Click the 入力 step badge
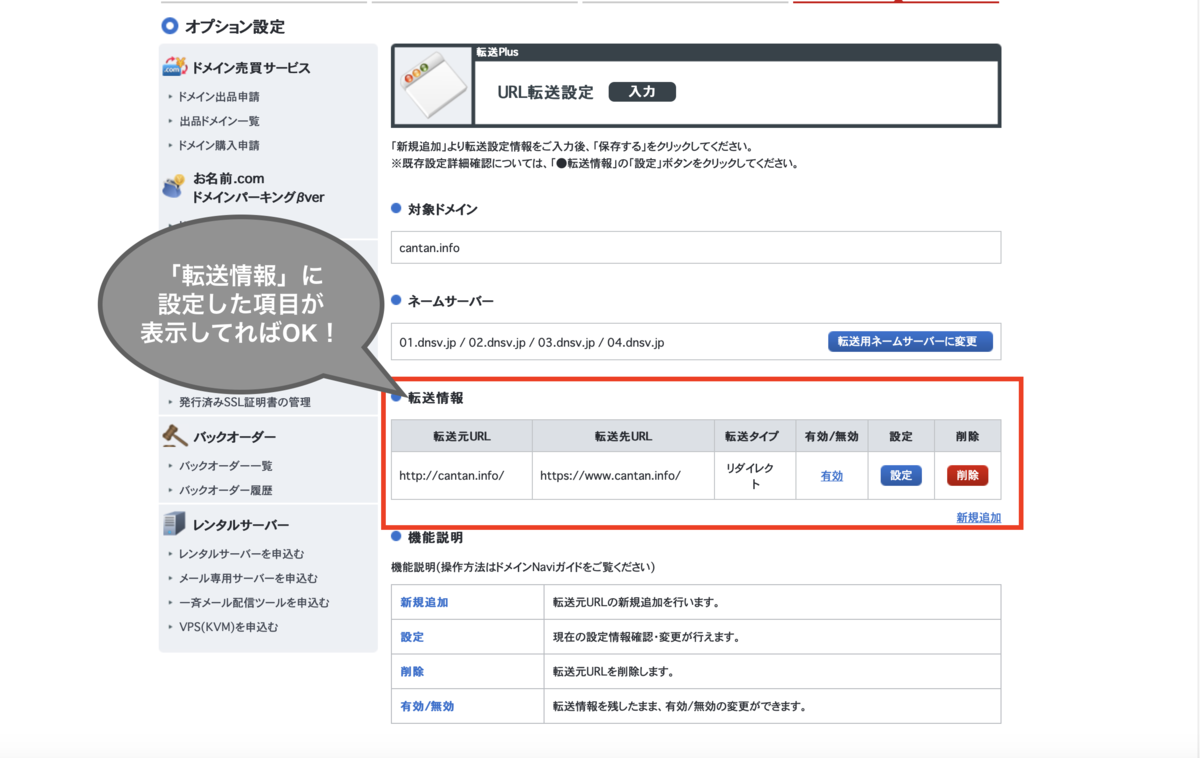The width and height of the screenshot is (1200, 758). (x=642, y=92)
